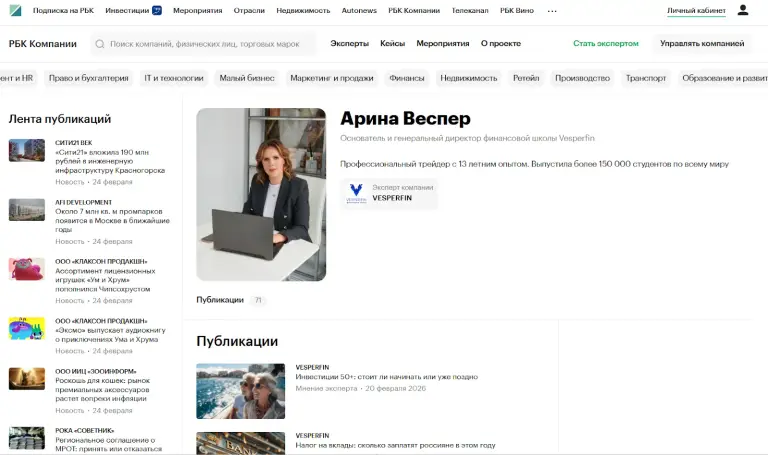The height and width of the screenshot is (455, 768).
Task: Open Инвестиции in top menu
Action: [x=127, y=10]
